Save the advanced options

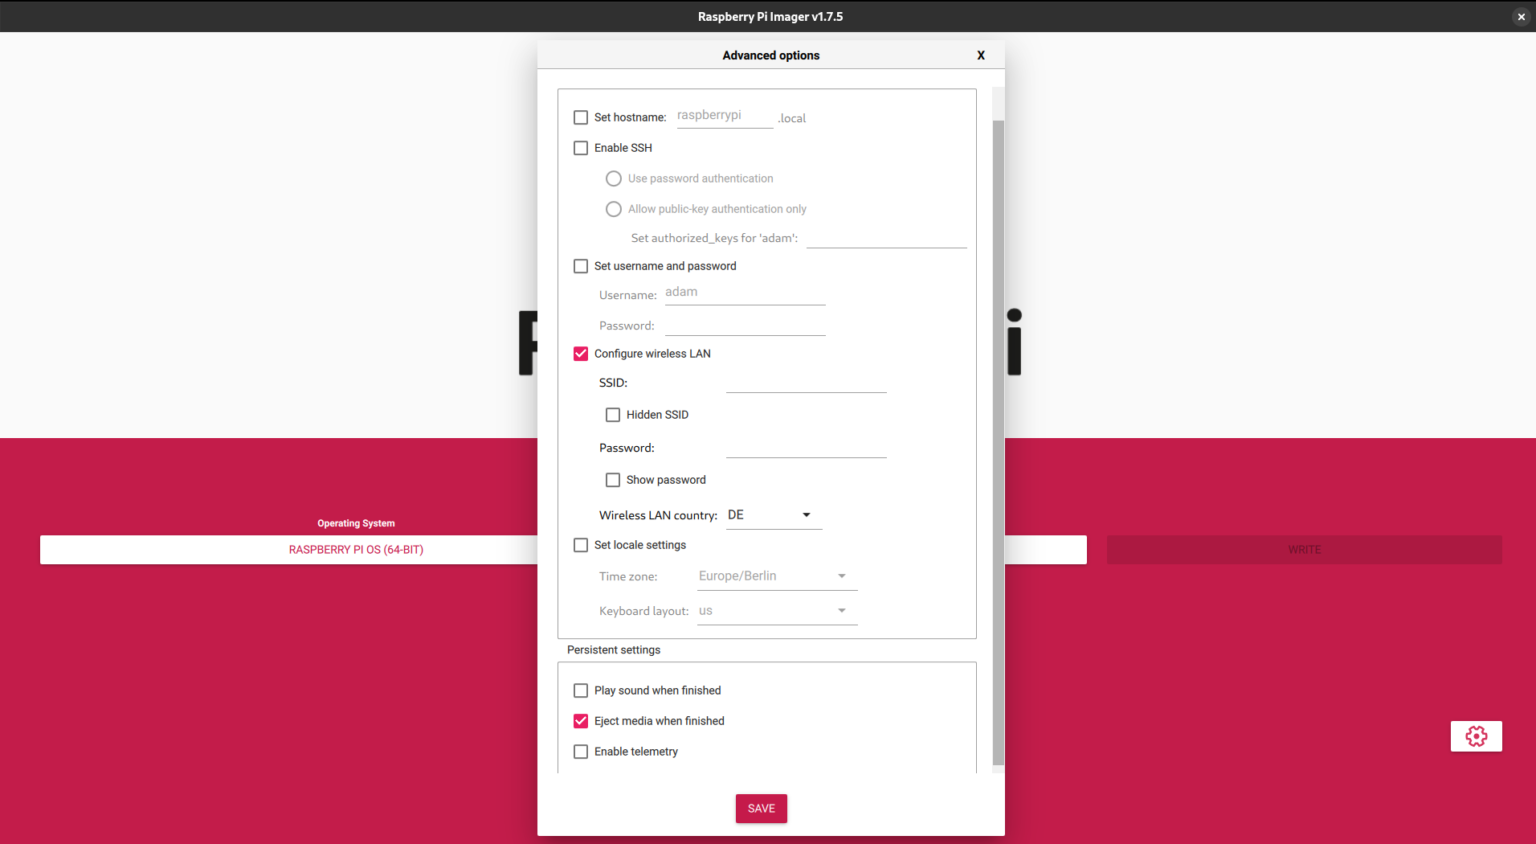click(761, 808)
